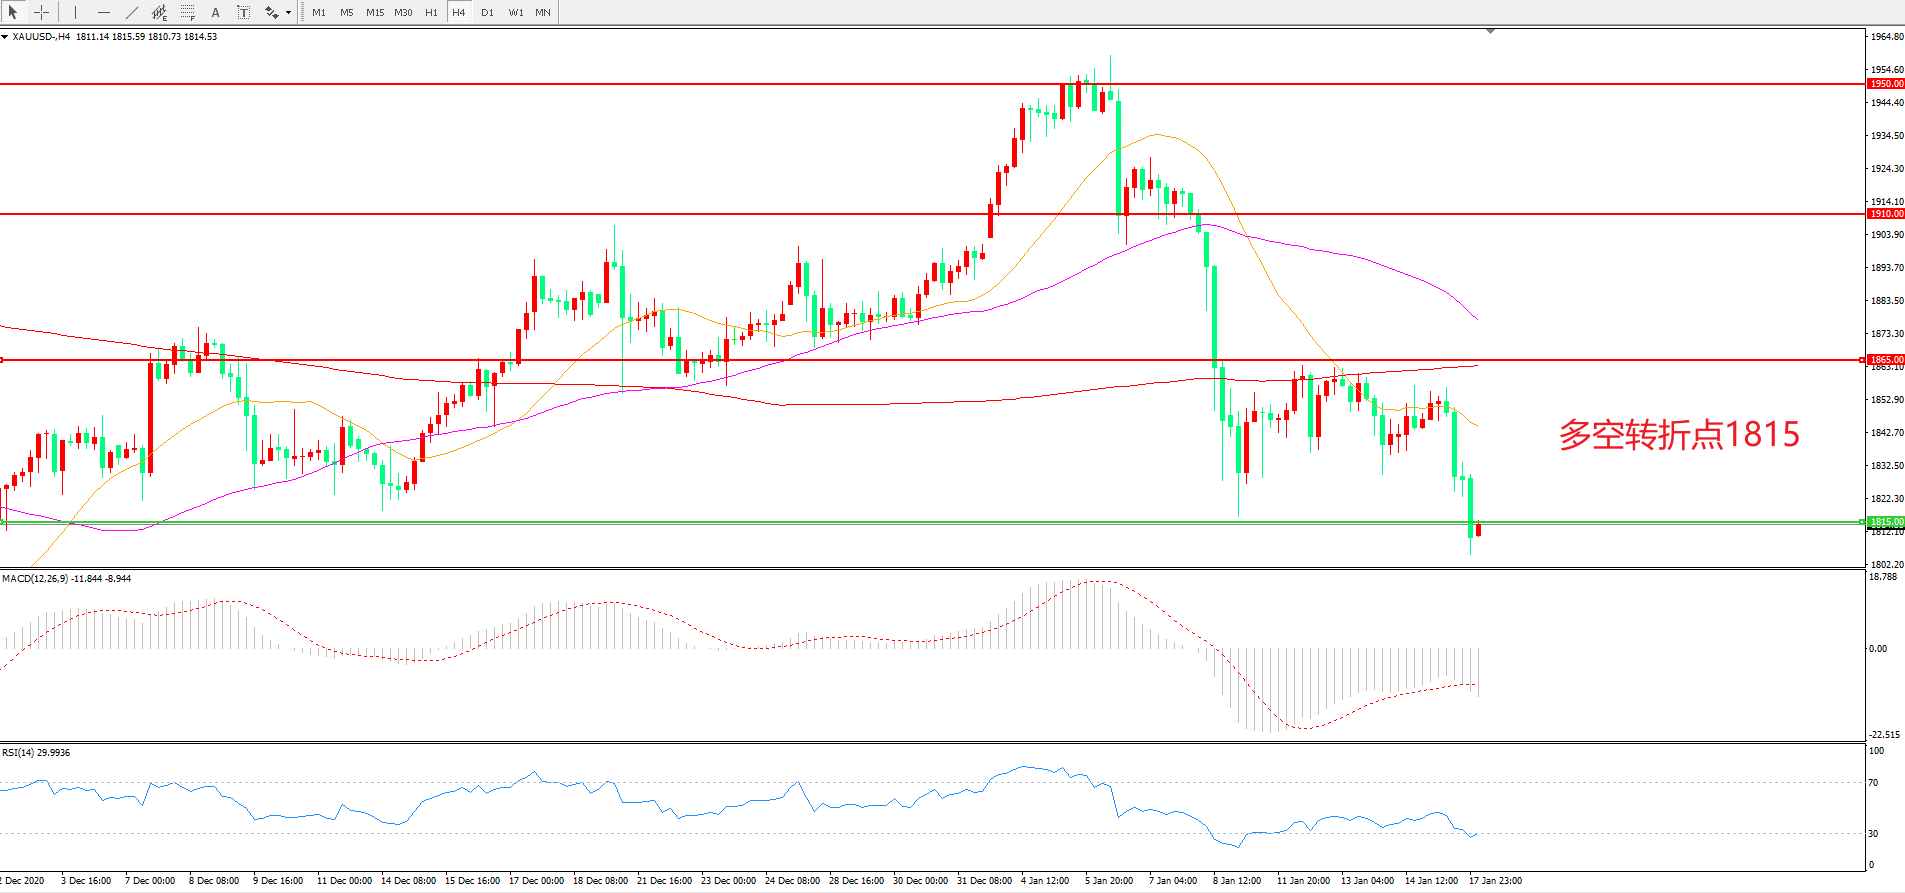Switch to M15 timeframe
This screenshot has width=1905, height=893.
click(375, 12)
